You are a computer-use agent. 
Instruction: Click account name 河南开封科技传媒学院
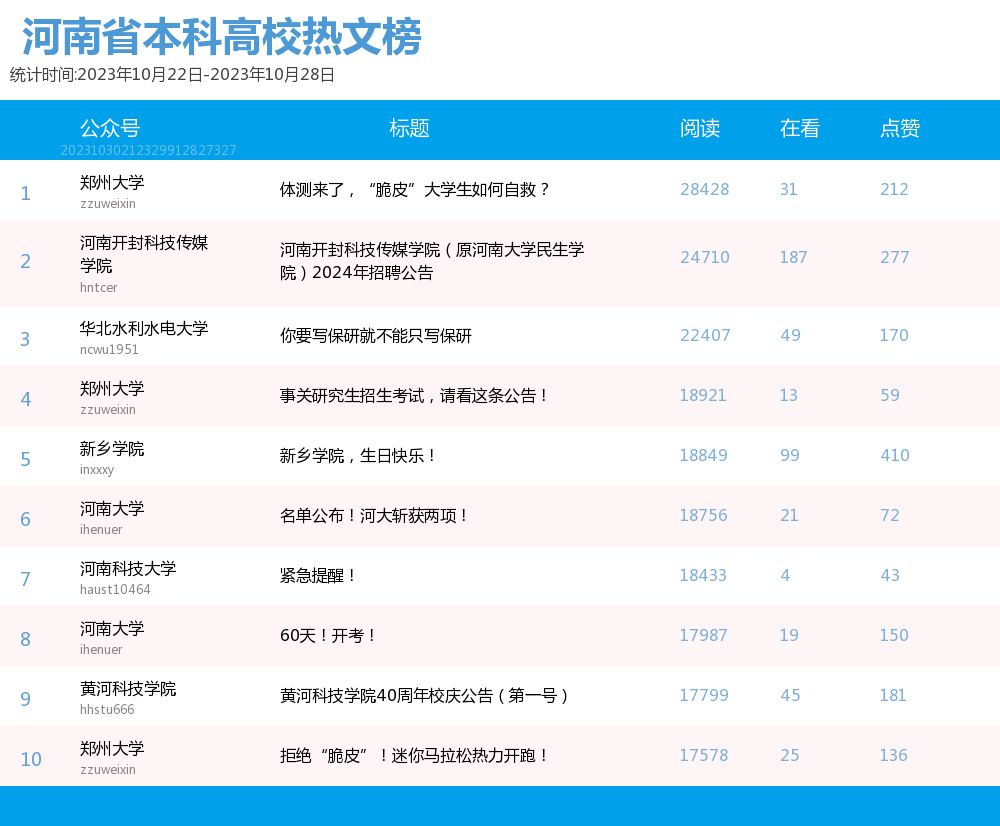(144, 254)
